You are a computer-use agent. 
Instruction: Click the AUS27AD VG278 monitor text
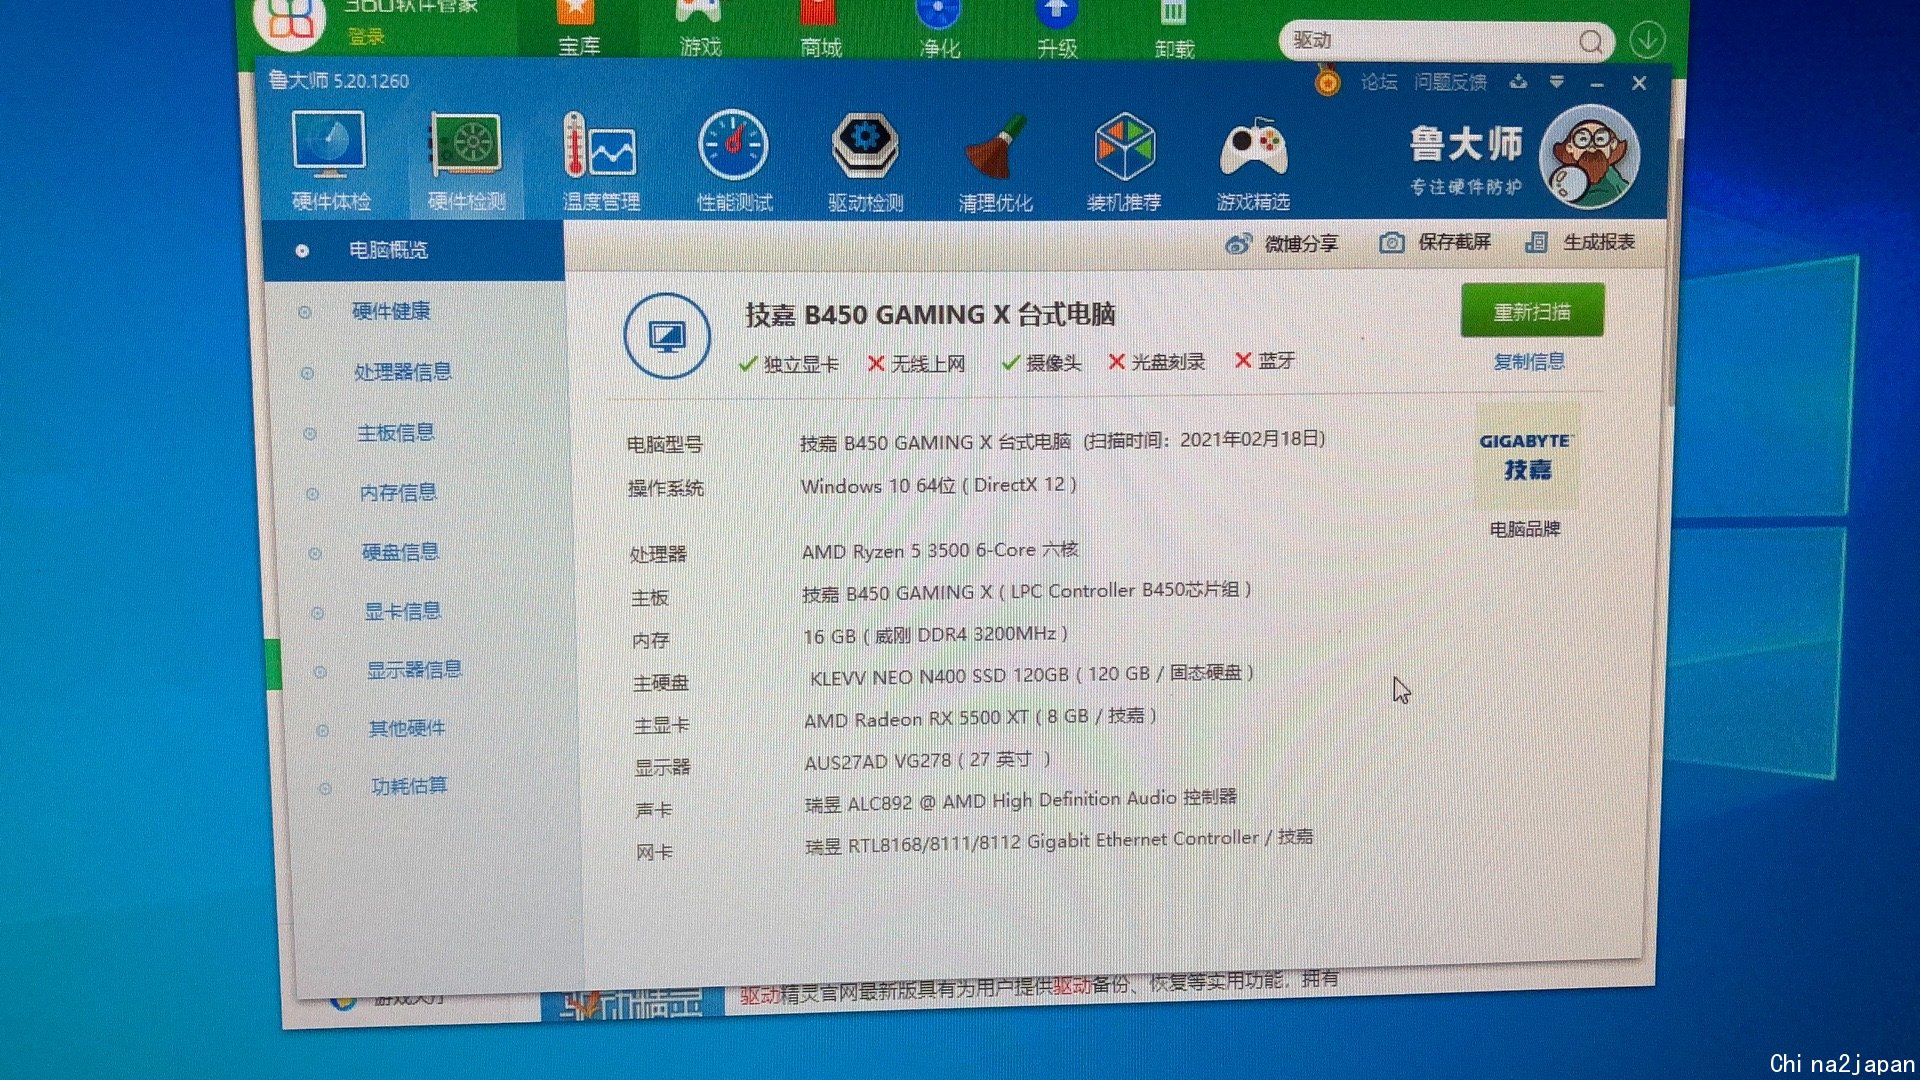point(928,760)
